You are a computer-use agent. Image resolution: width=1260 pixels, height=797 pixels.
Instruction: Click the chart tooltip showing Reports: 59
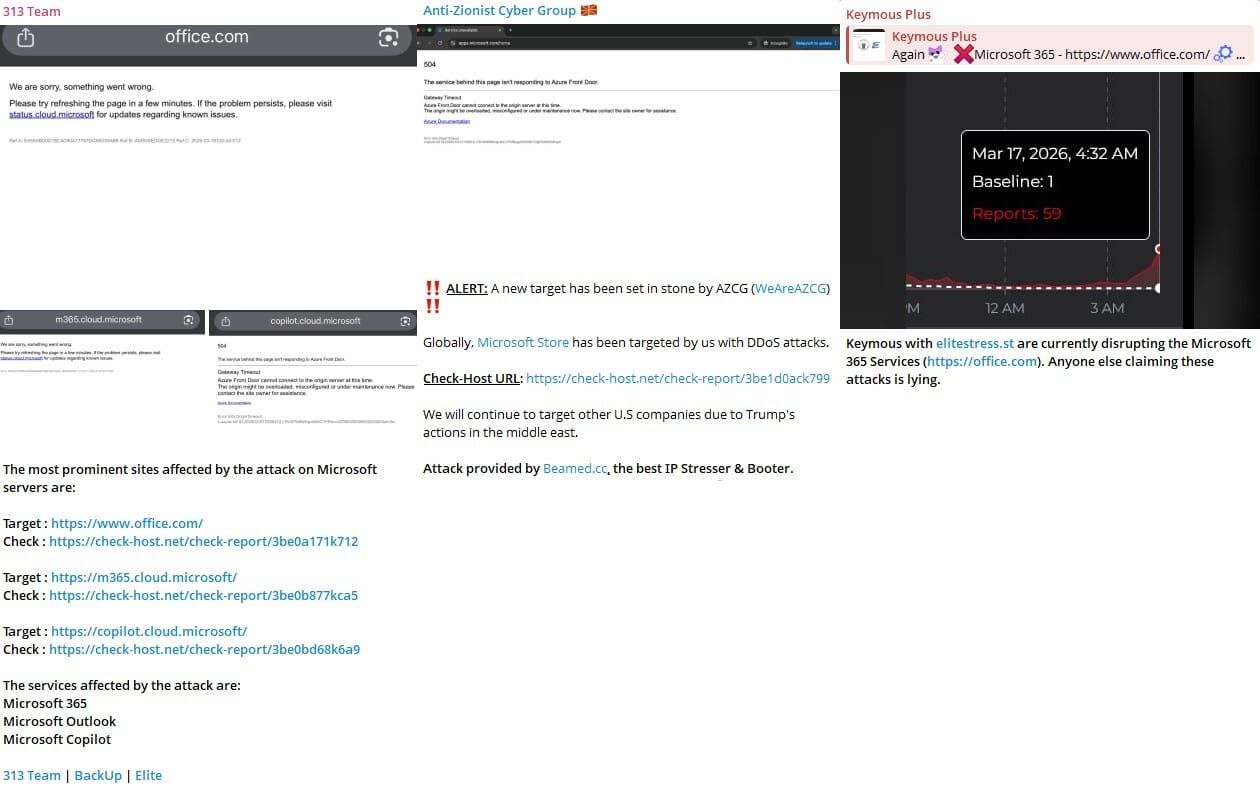(x=1055, y=184)
